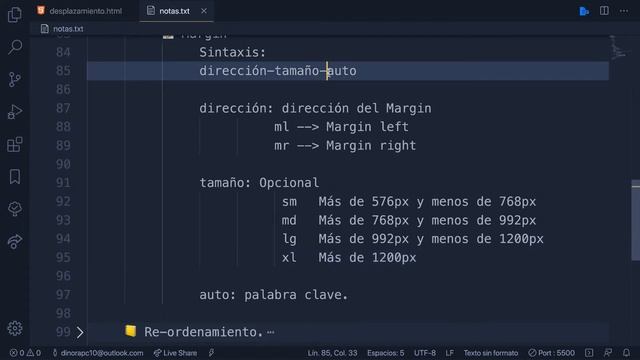The height and width of the screenshot is (360, 640).
Task: Open the Extensions view
Action: 15,144
